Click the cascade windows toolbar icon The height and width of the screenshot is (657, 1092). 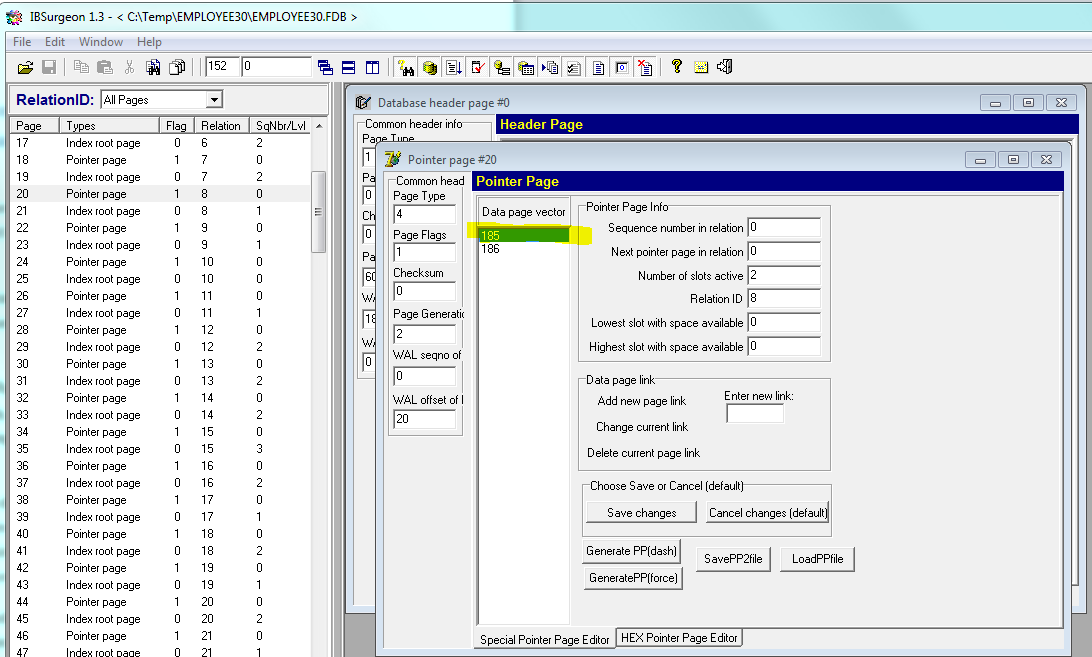pos(325,67)
